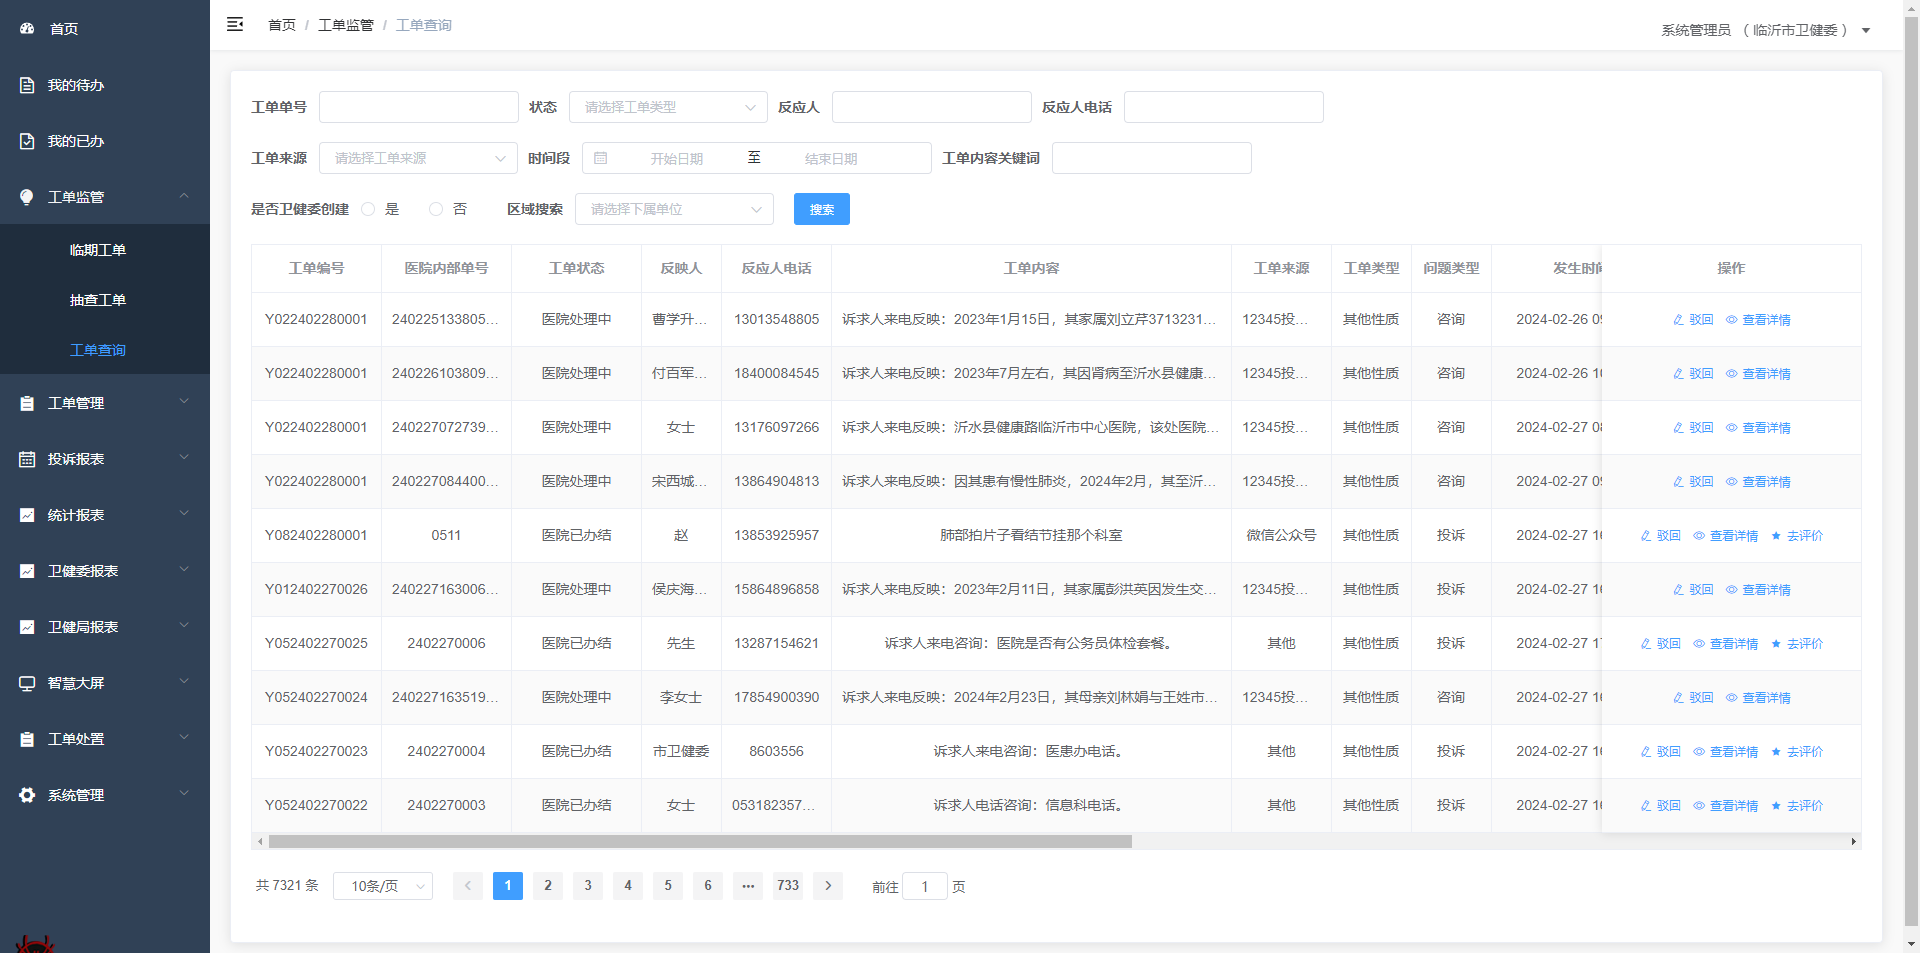This screenshot has height=953, width=1920.
Task: Click the 工单内容关键词 input field
Action: click(1152, 158)
